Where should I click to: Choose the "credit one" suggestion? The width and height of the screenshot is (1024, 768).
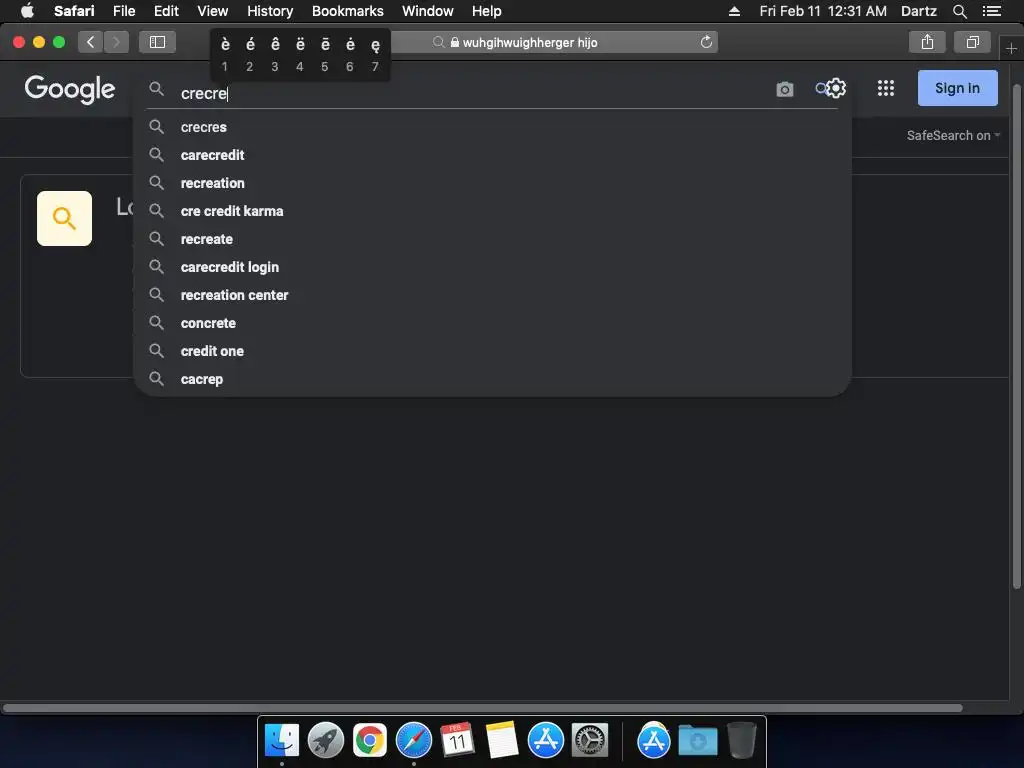(x=492, y=351)
